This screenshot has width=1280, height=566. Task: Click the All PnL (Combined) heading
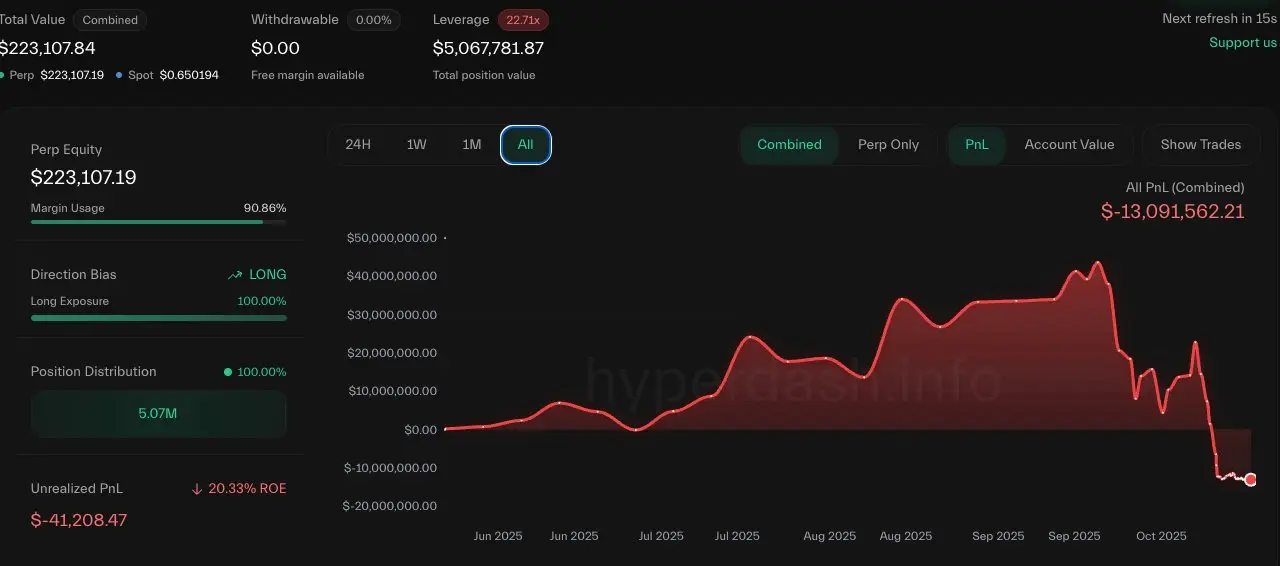tap(1185, 187)
